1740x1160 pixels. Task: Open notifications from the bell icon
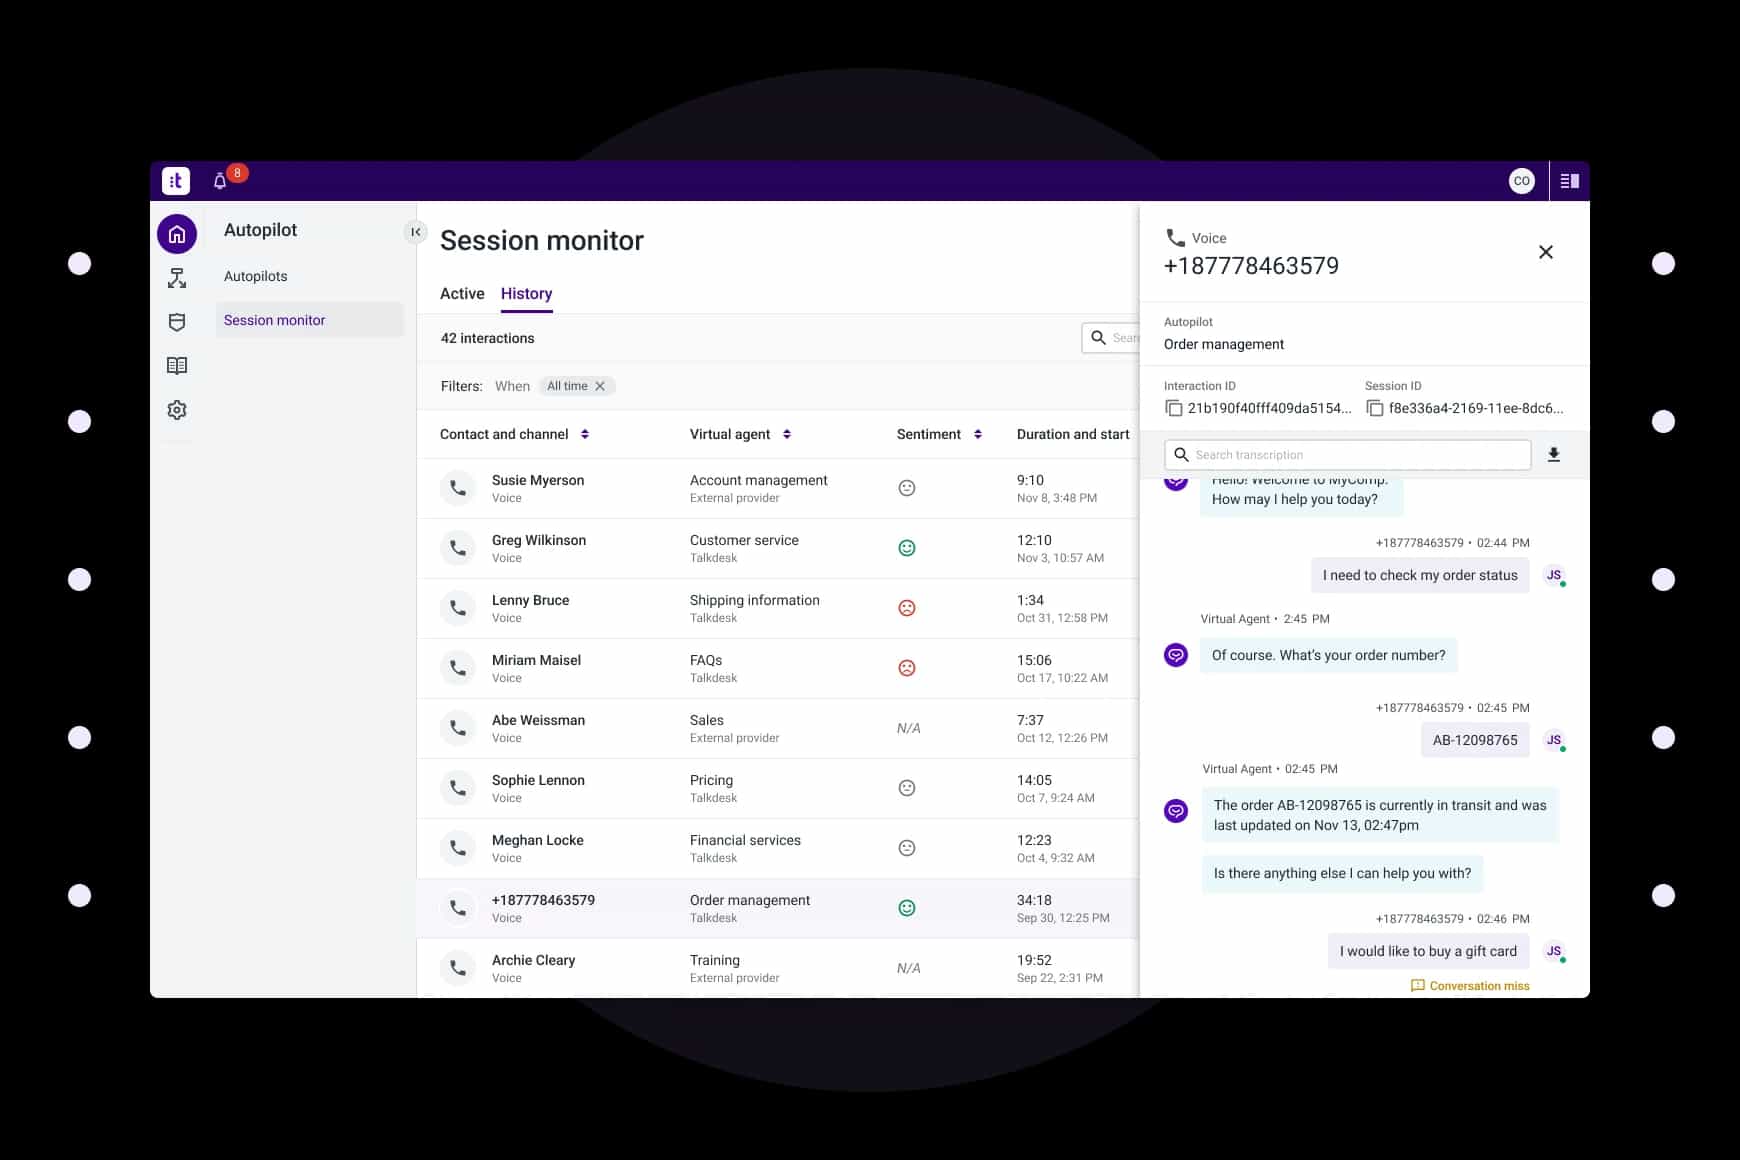[220, 181]
